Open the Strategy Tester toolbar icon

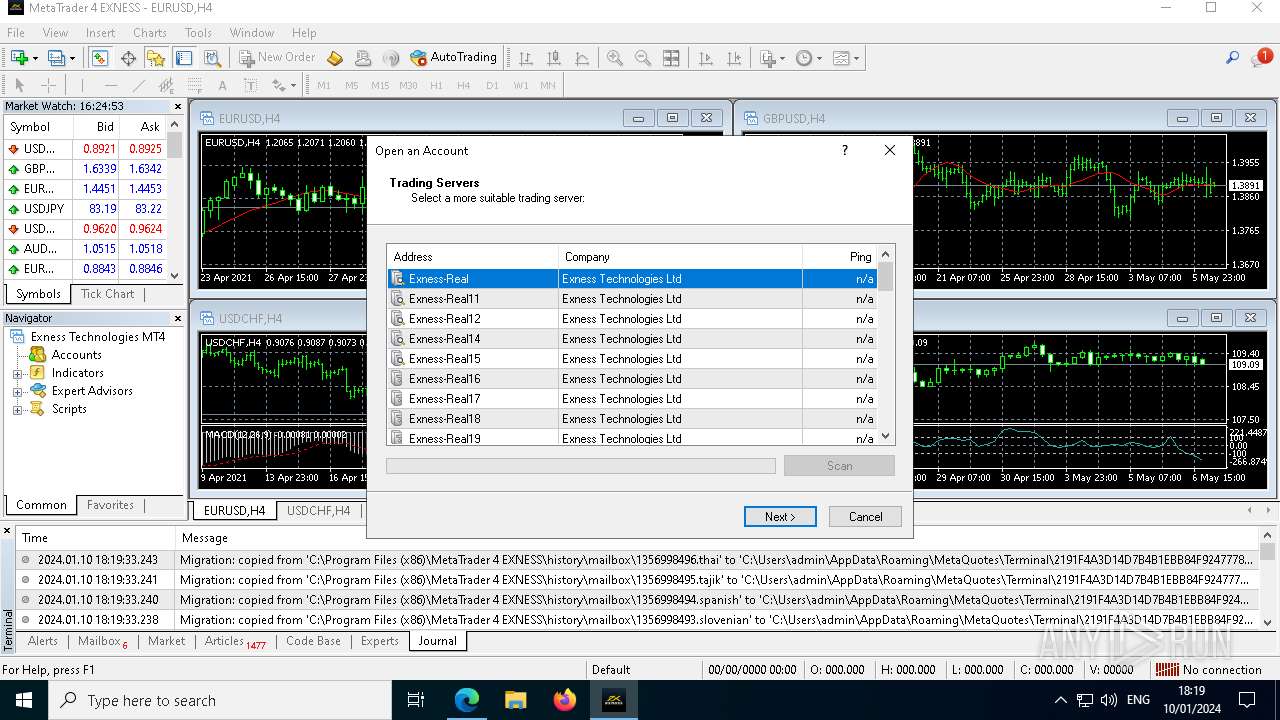[x=211, y=58]
